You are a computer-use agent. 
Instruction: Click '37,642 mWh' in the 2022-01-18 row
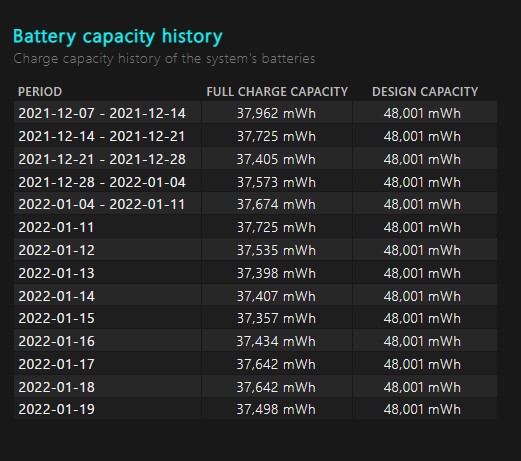(x=276, y=387)
